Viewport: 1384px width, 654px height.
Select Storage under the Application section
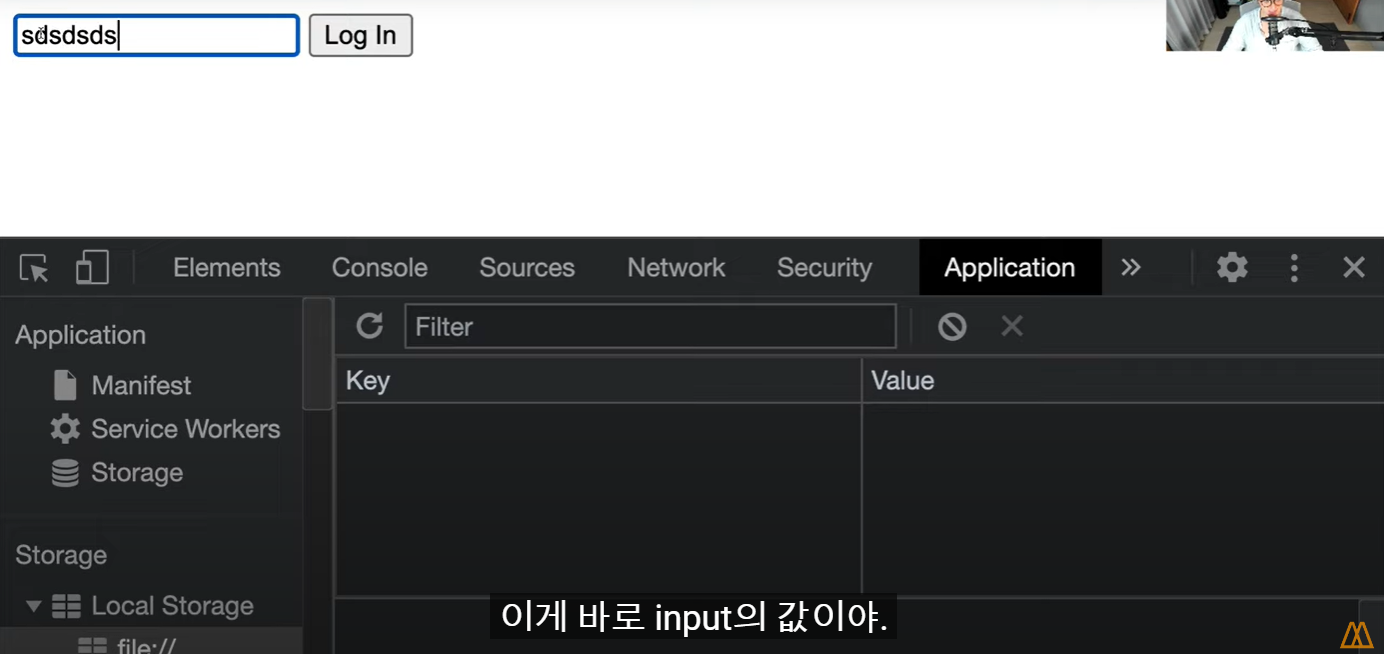(137, 473)
